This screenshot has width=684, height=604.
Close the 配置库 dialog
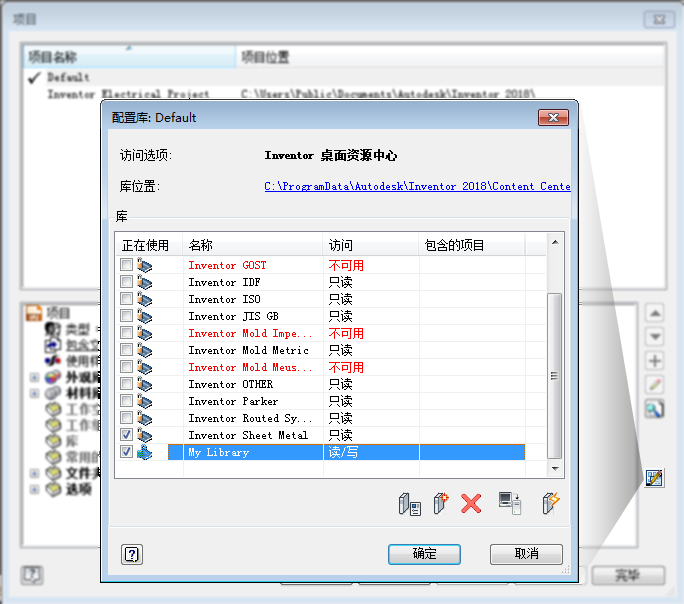coord(553,117)
